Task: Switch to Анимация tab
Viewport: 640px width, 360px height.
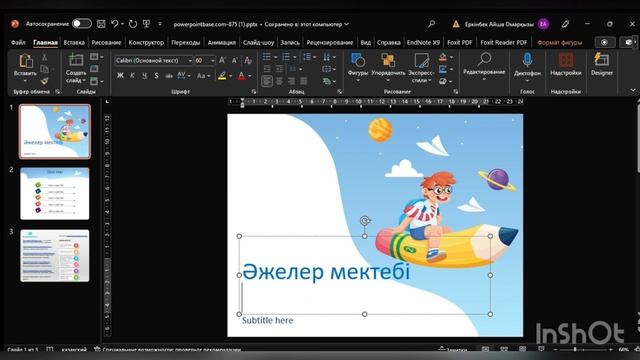Action: click(222, 42)
